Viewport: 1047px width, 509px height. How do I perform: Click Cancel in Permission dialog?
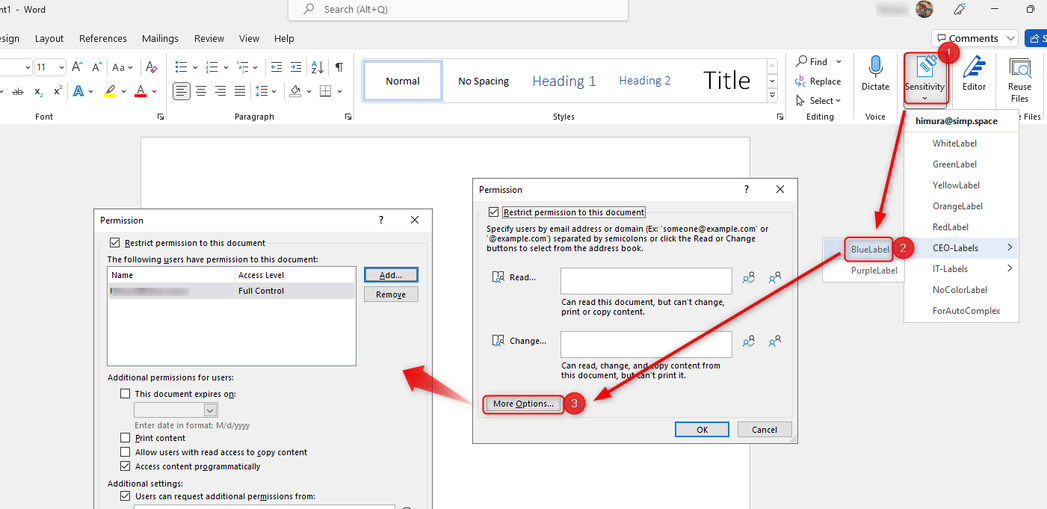[765, 430]
